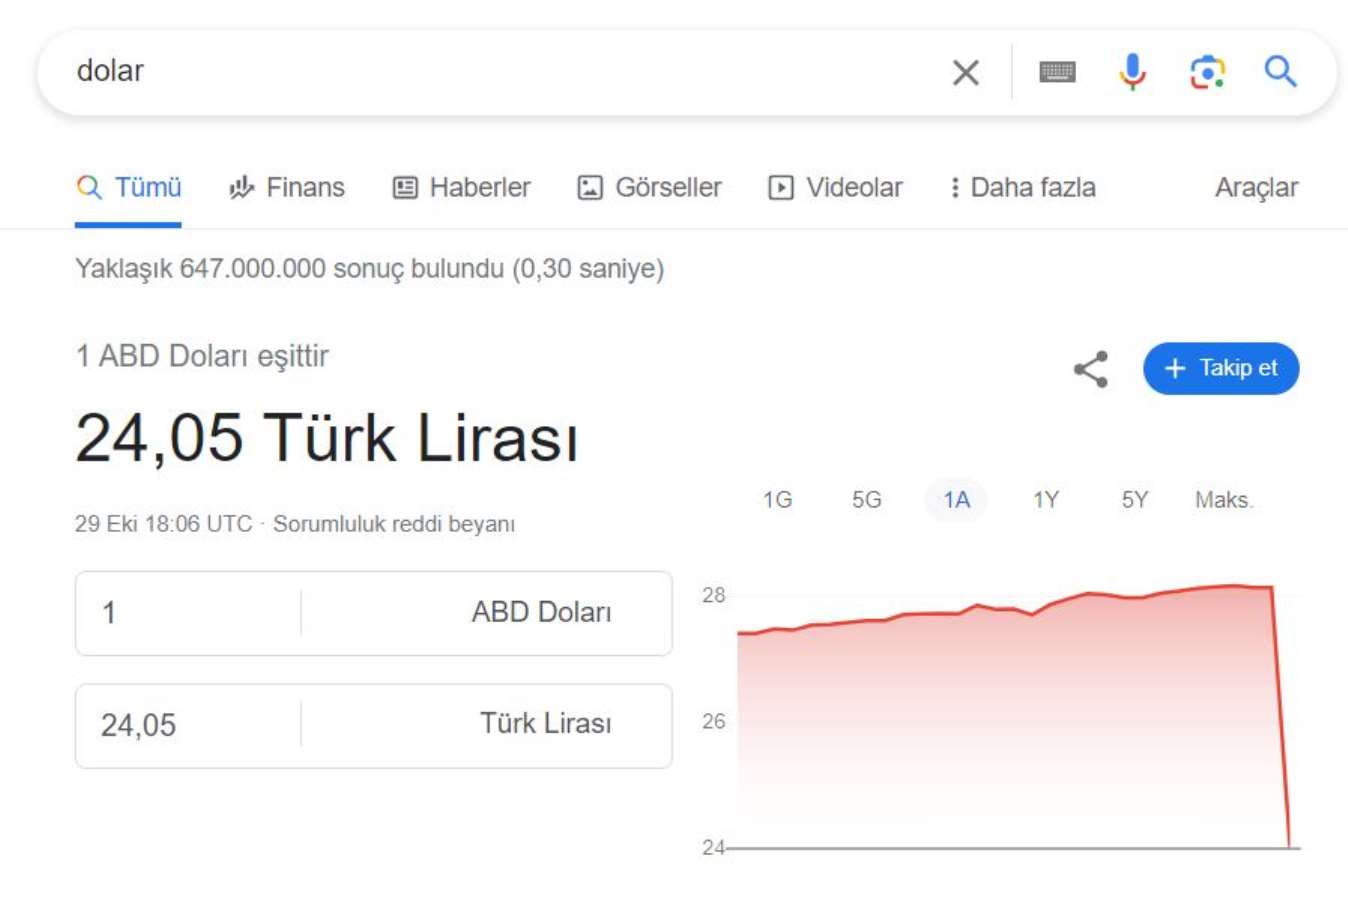The width and height of the screenshot is (1348, 900).
Task: Change the Türk Lirası currency selector
Action: tap(545, 725)
